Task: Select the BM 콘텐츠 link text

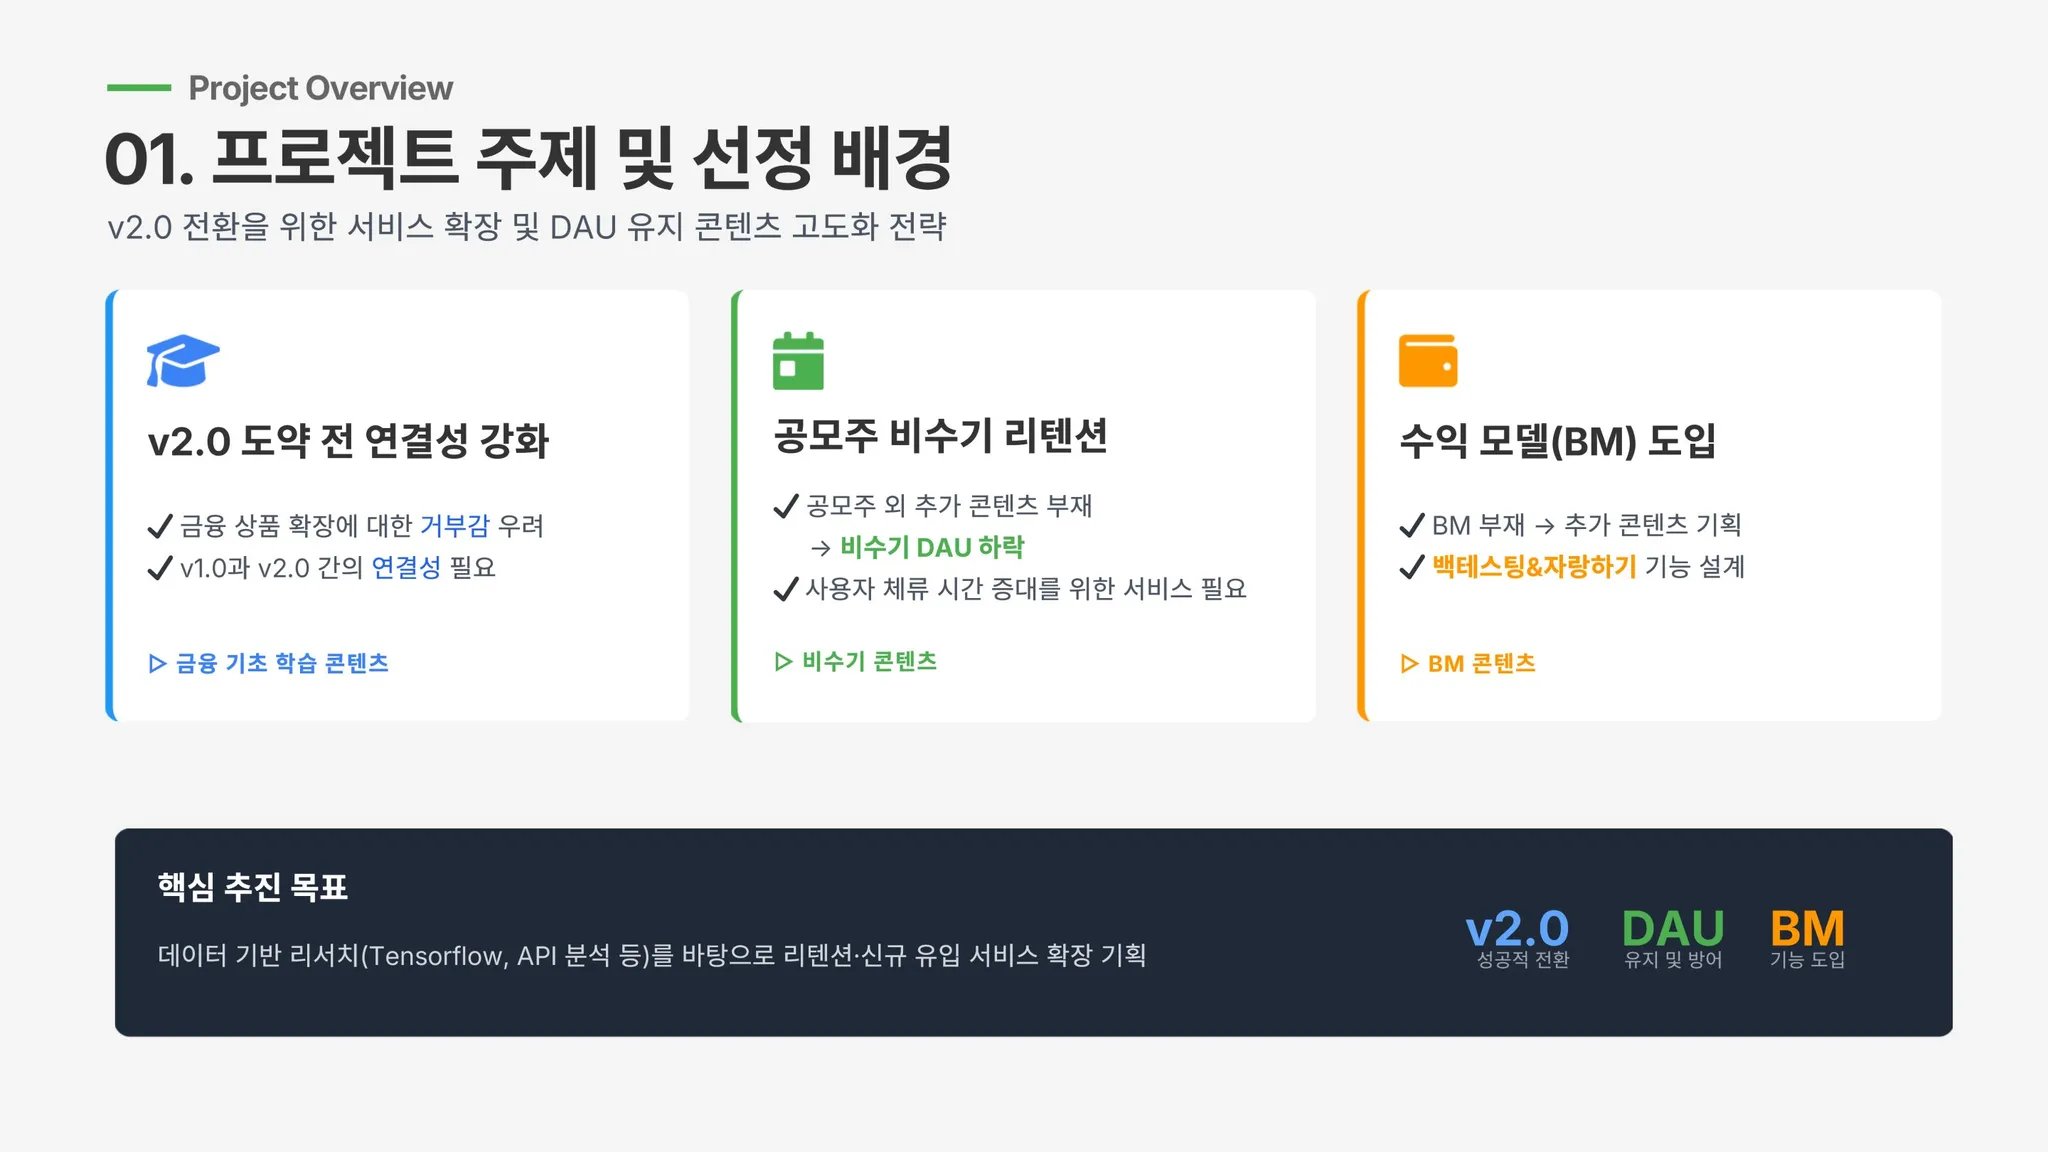Action: point(1481,664)
